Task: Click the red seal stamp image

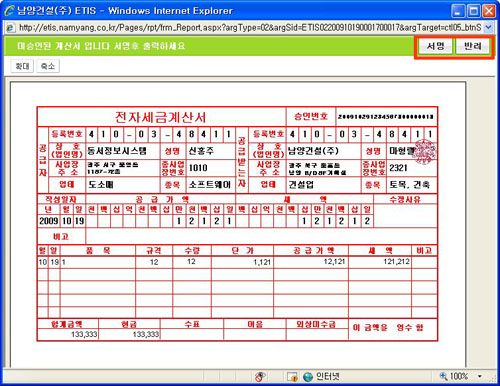Action: tap(424, 152)
